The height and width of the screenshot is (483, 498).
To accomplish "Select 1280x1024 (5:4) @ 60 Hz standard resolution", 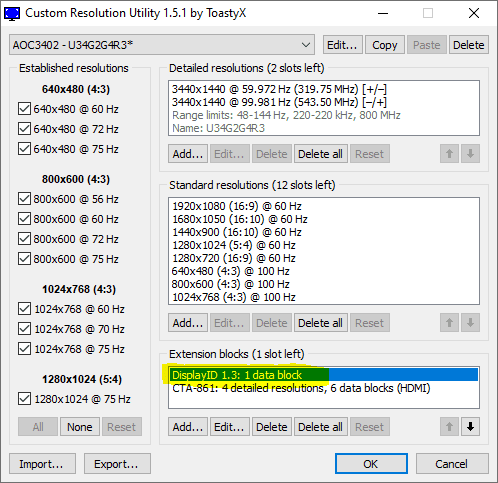I will [323, 245].
